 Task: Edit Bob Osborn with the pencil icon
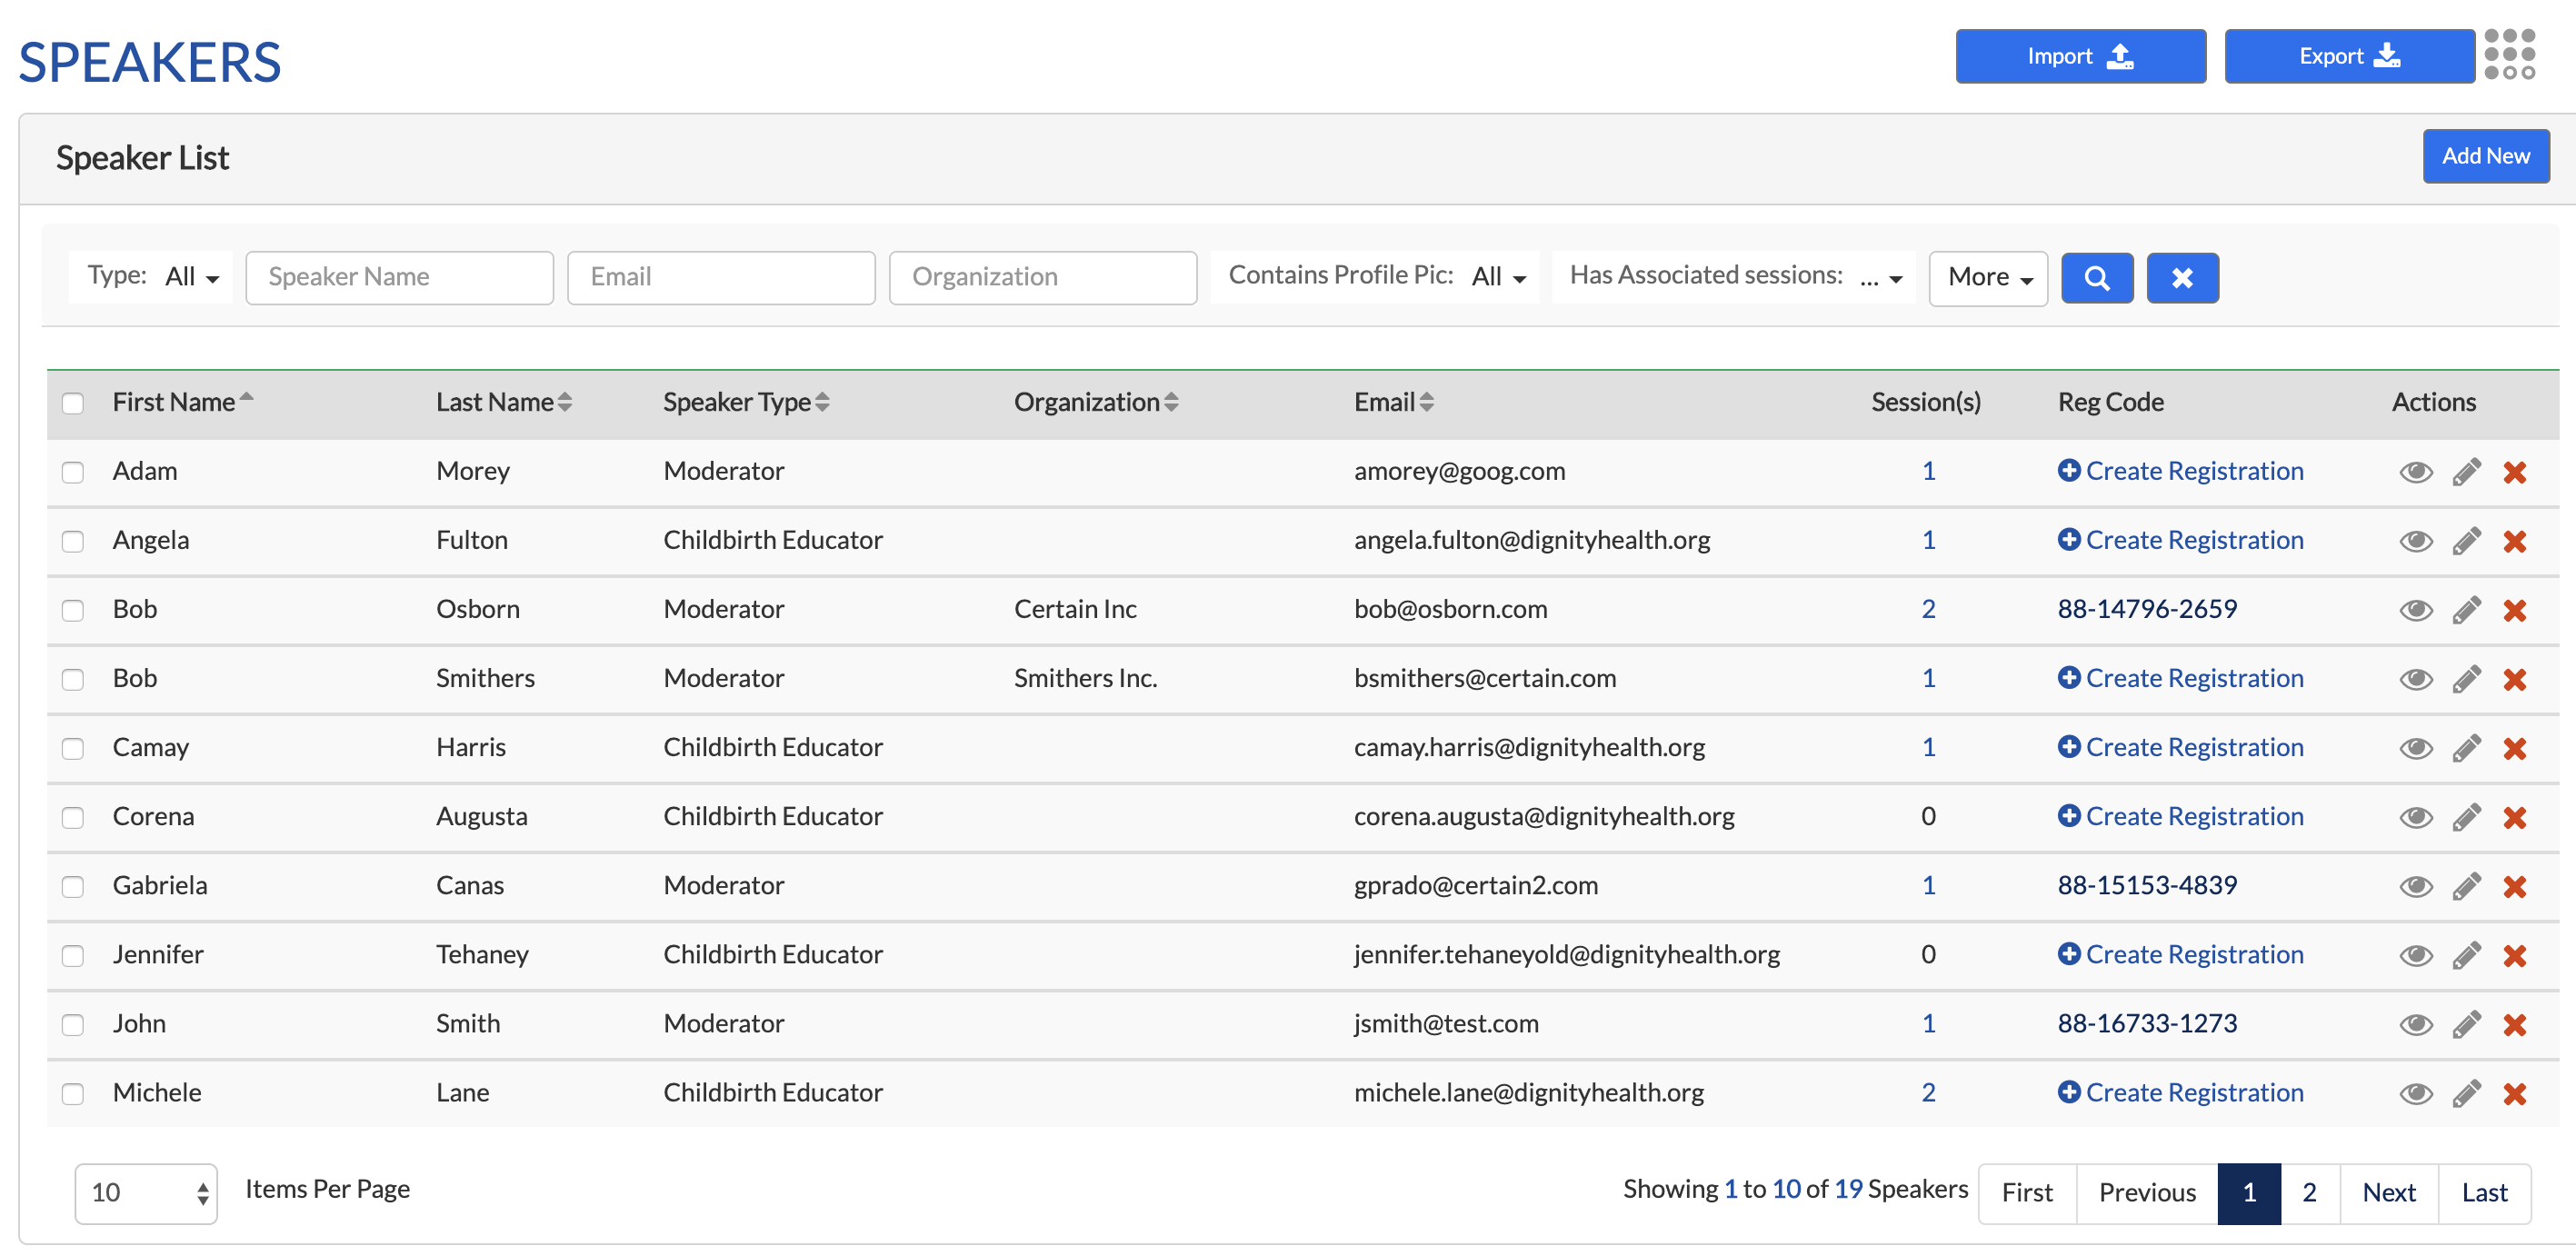(2467, 610)
